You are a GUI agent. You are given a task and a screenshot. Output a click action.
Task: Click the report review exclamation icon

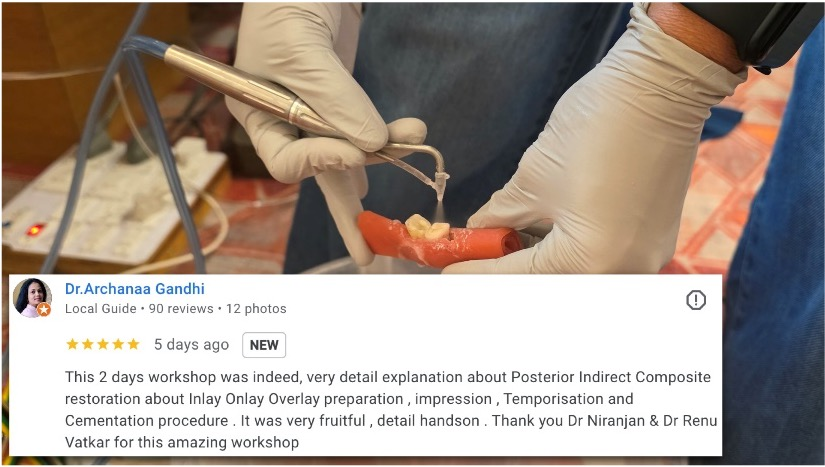click(x=696, y=300)
